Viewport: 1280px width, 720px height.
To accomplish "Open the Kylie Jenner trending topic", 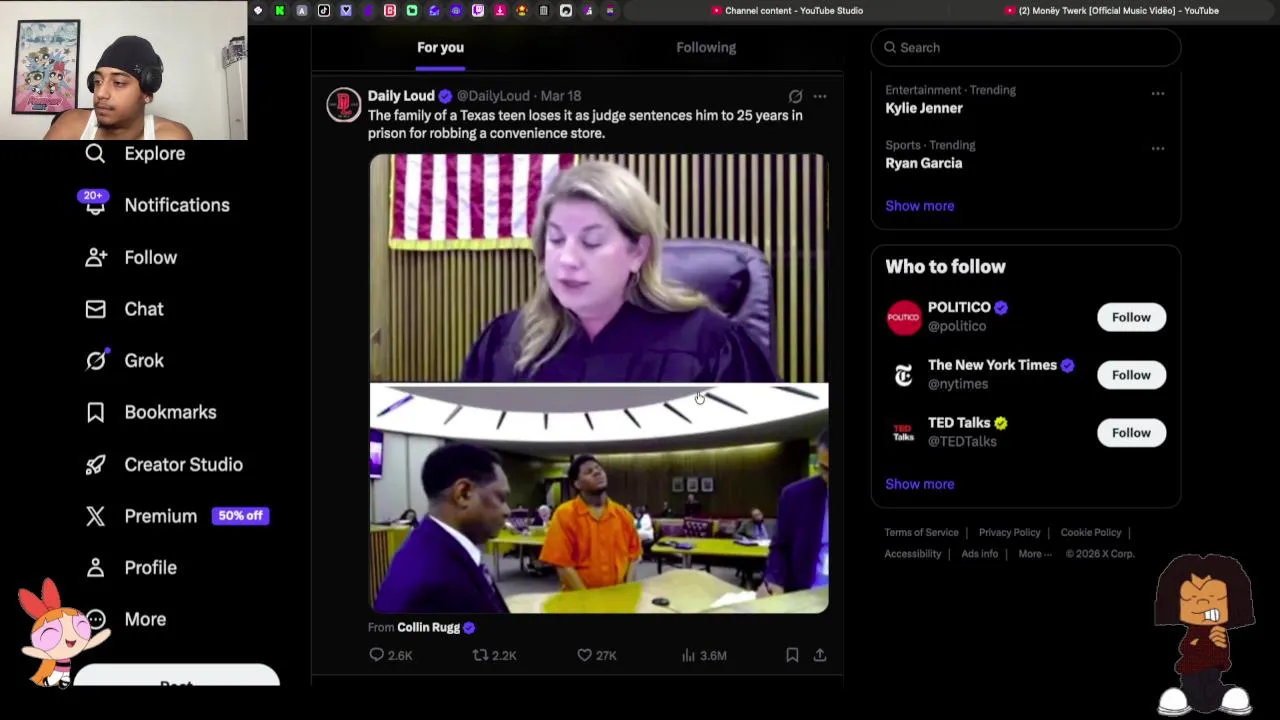I will (x=924, y=108).
